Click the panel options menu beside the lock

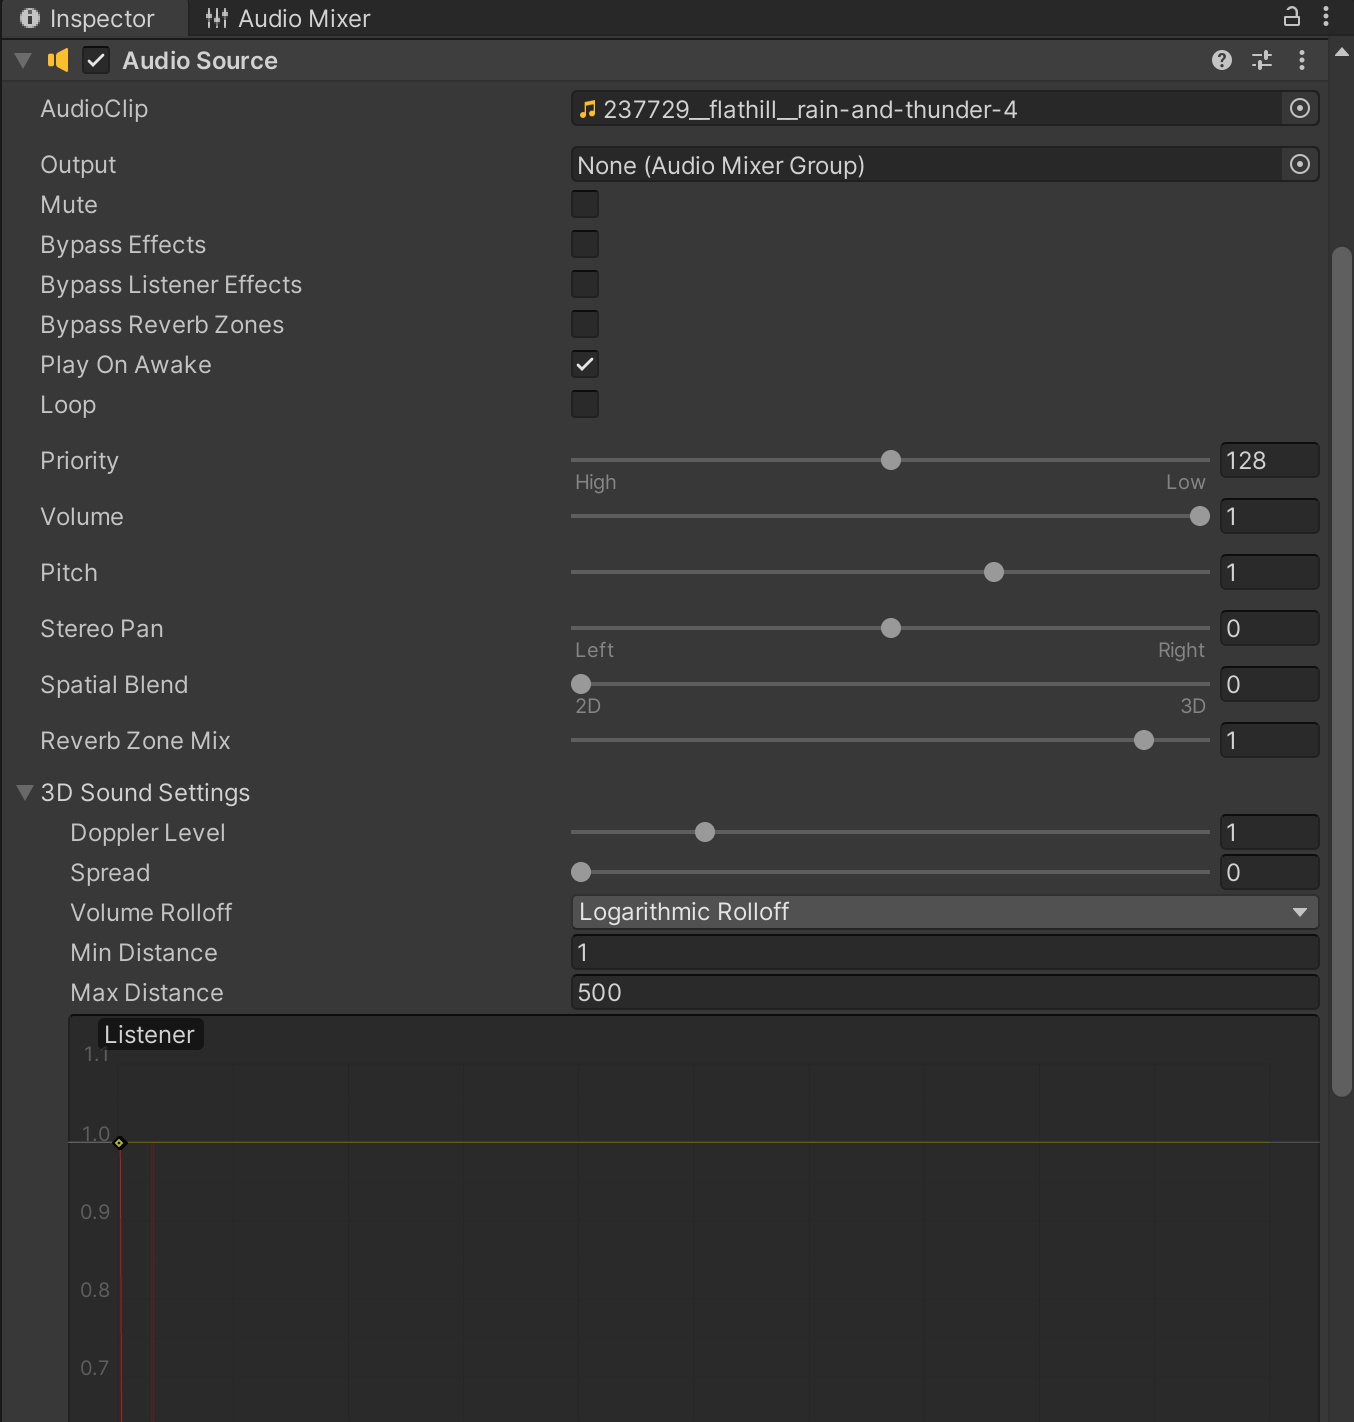point(1326,17)
